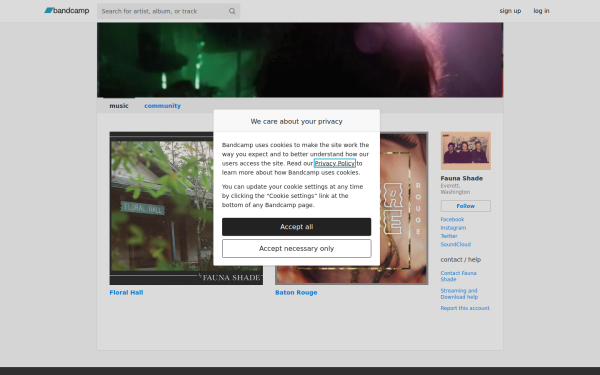Accept all cookies
This screenshot has width=600, height=375.
pos(297,227)
